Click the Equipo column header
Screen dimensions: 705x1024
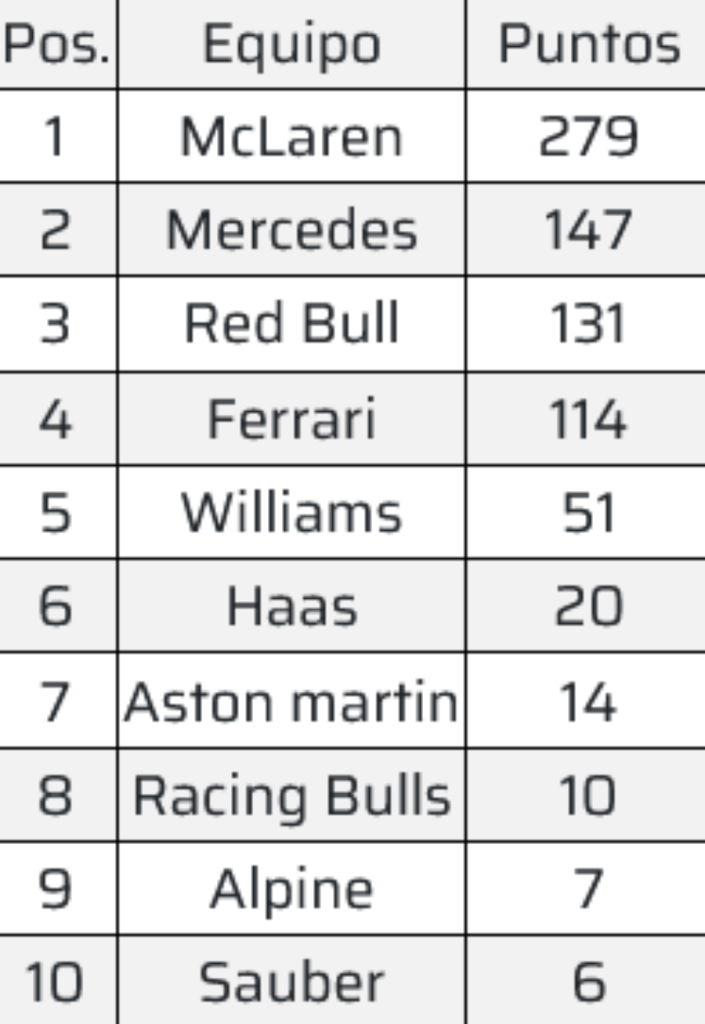click(x=291, y=45)
